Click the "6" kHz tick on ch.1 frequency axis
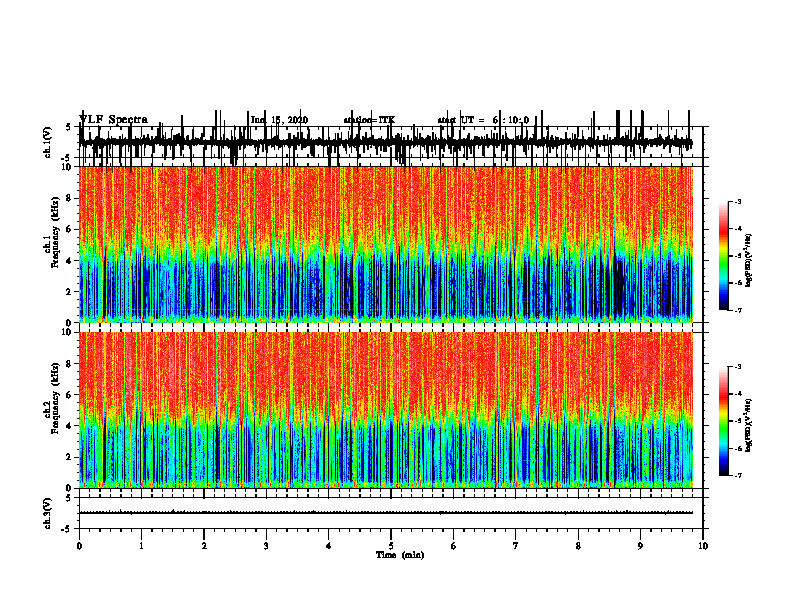This screenshot has height=612, width=792. point(70,229)
